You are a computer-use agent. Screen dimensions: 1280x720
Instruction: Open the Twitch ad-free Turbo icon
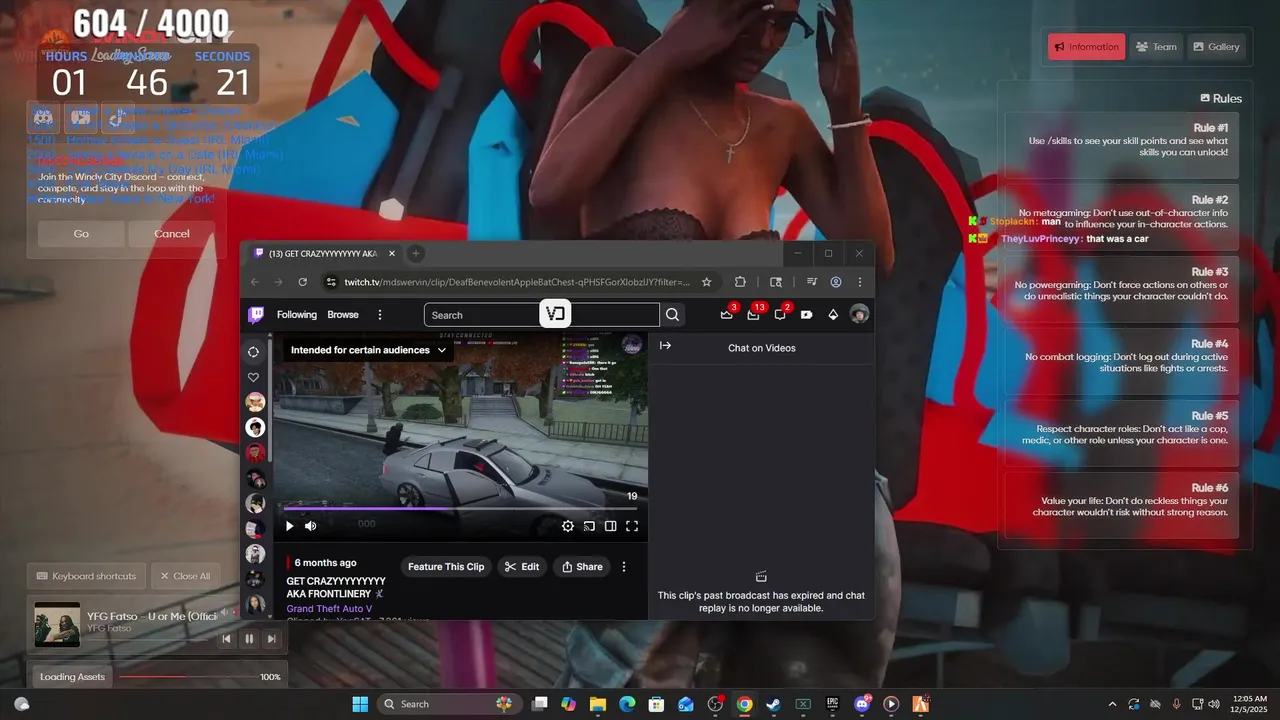[x=806, y=315]
